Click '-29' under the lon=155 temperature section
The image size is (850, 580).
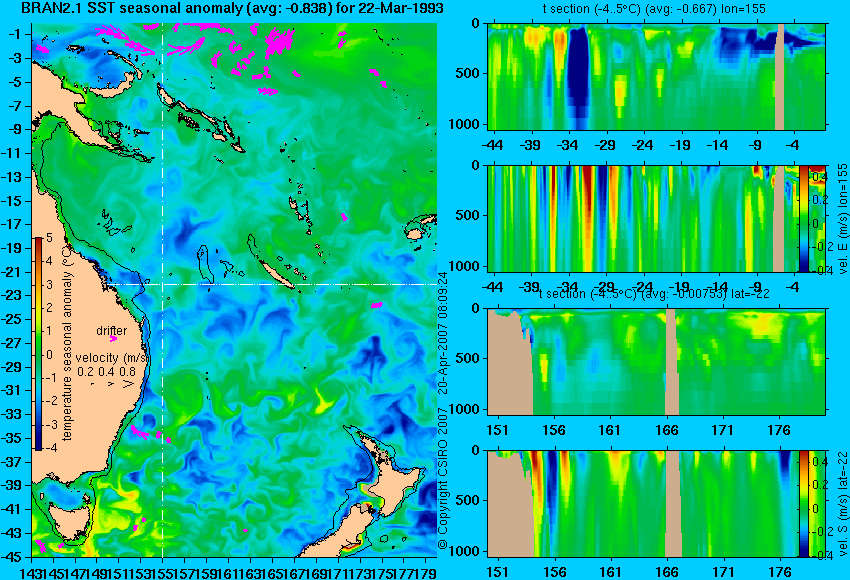tap(605, 145)
